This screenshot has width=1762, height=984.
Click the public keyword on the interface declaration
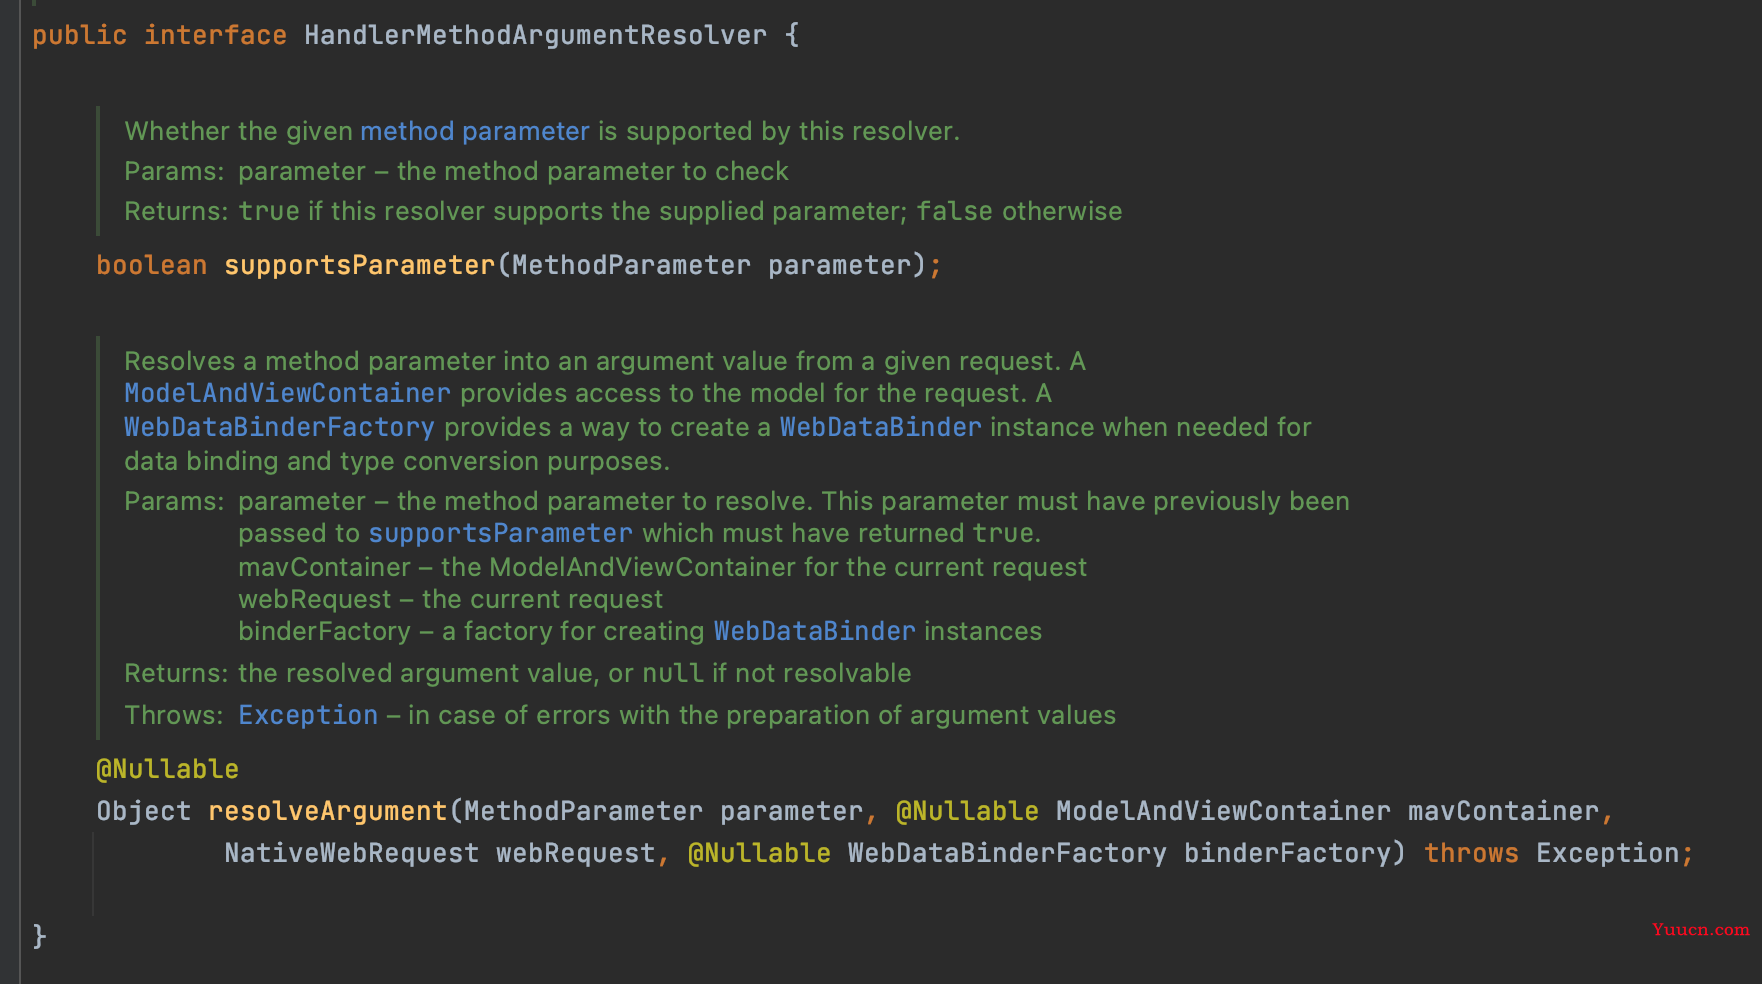coord(79,35)
